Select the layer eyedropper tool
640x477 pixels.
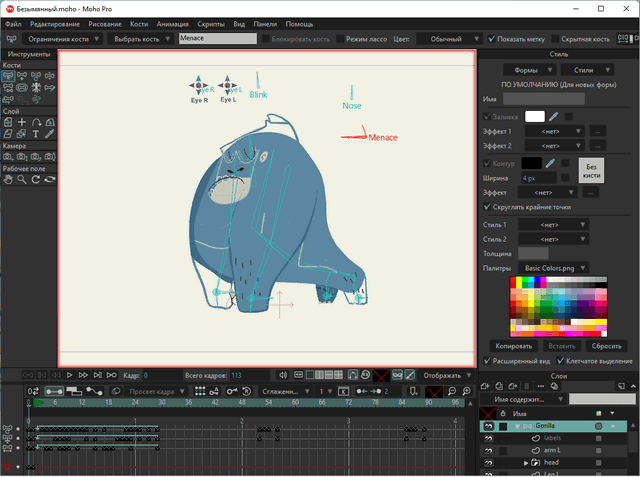pyautogui.click(x=50, y=134)
